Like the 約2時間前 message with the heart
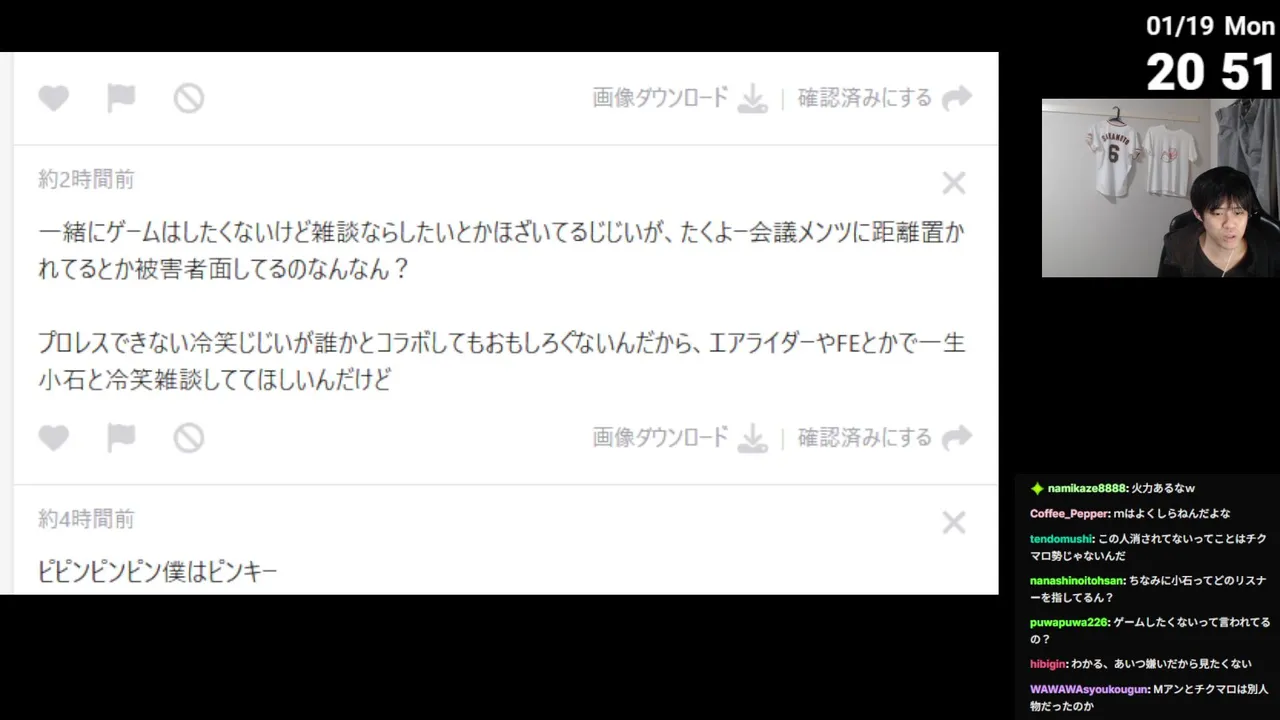The image size is (1280, 720). click(54, 438)
